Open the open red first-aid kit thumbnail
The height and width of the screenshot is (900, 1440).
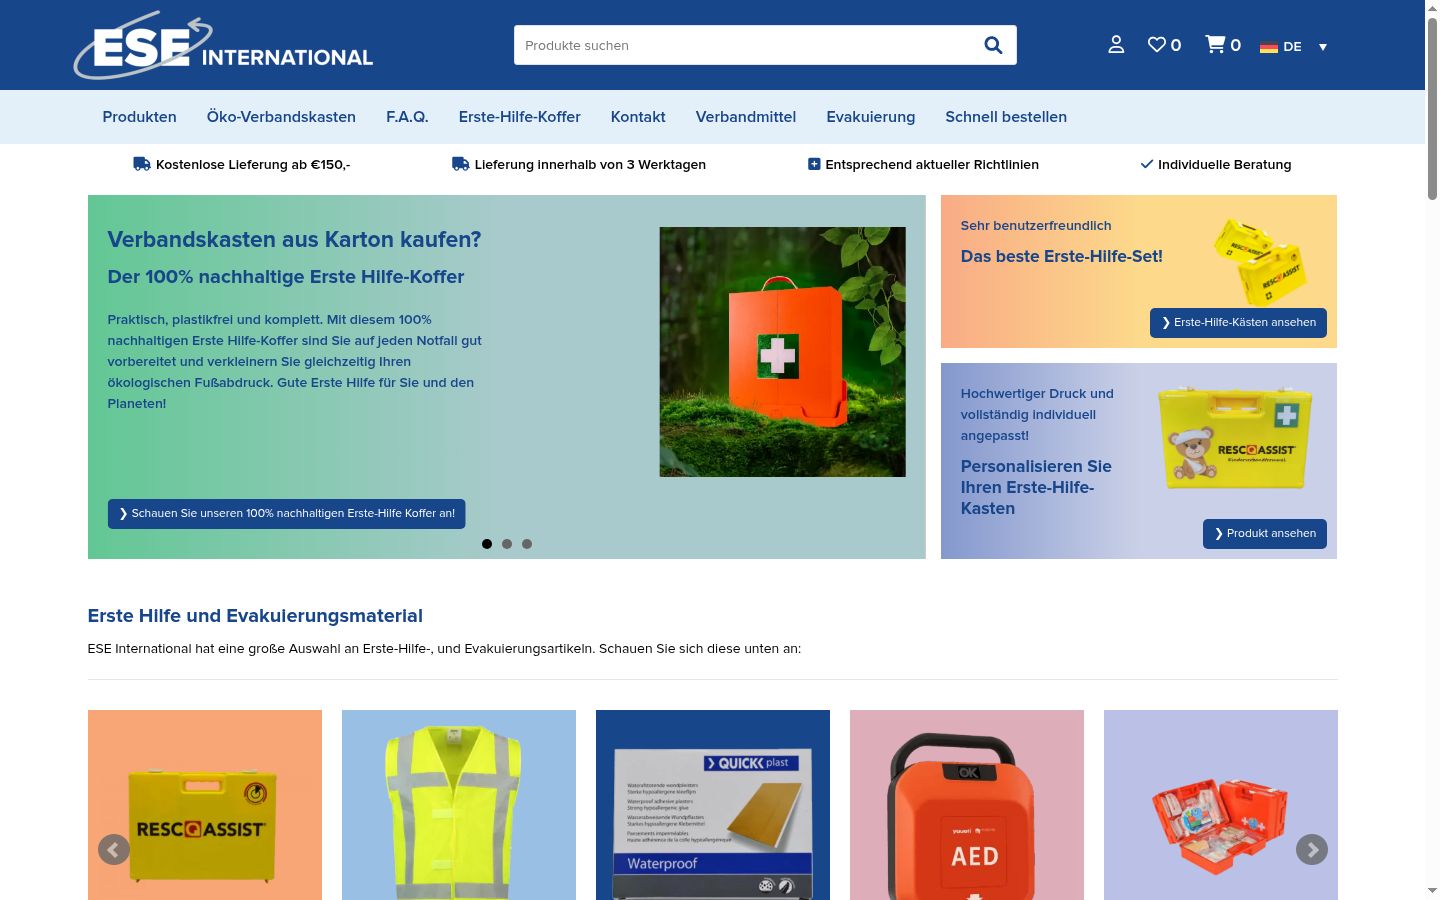pos(1221,805)
